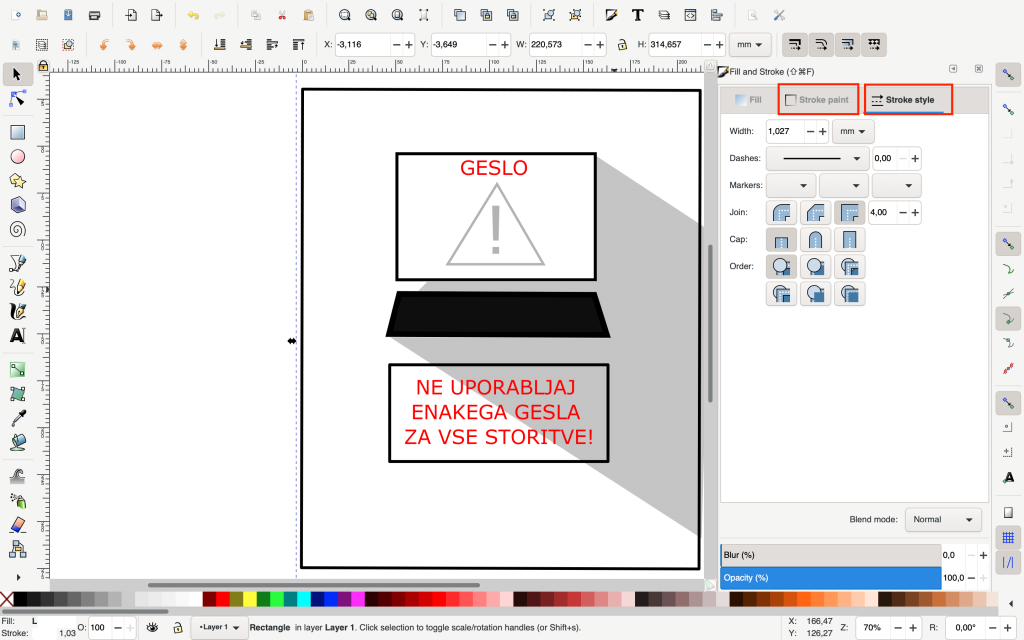Open the end marker dropdown
The height and width of the screenshot is (640, 1024).
point(897,185)
